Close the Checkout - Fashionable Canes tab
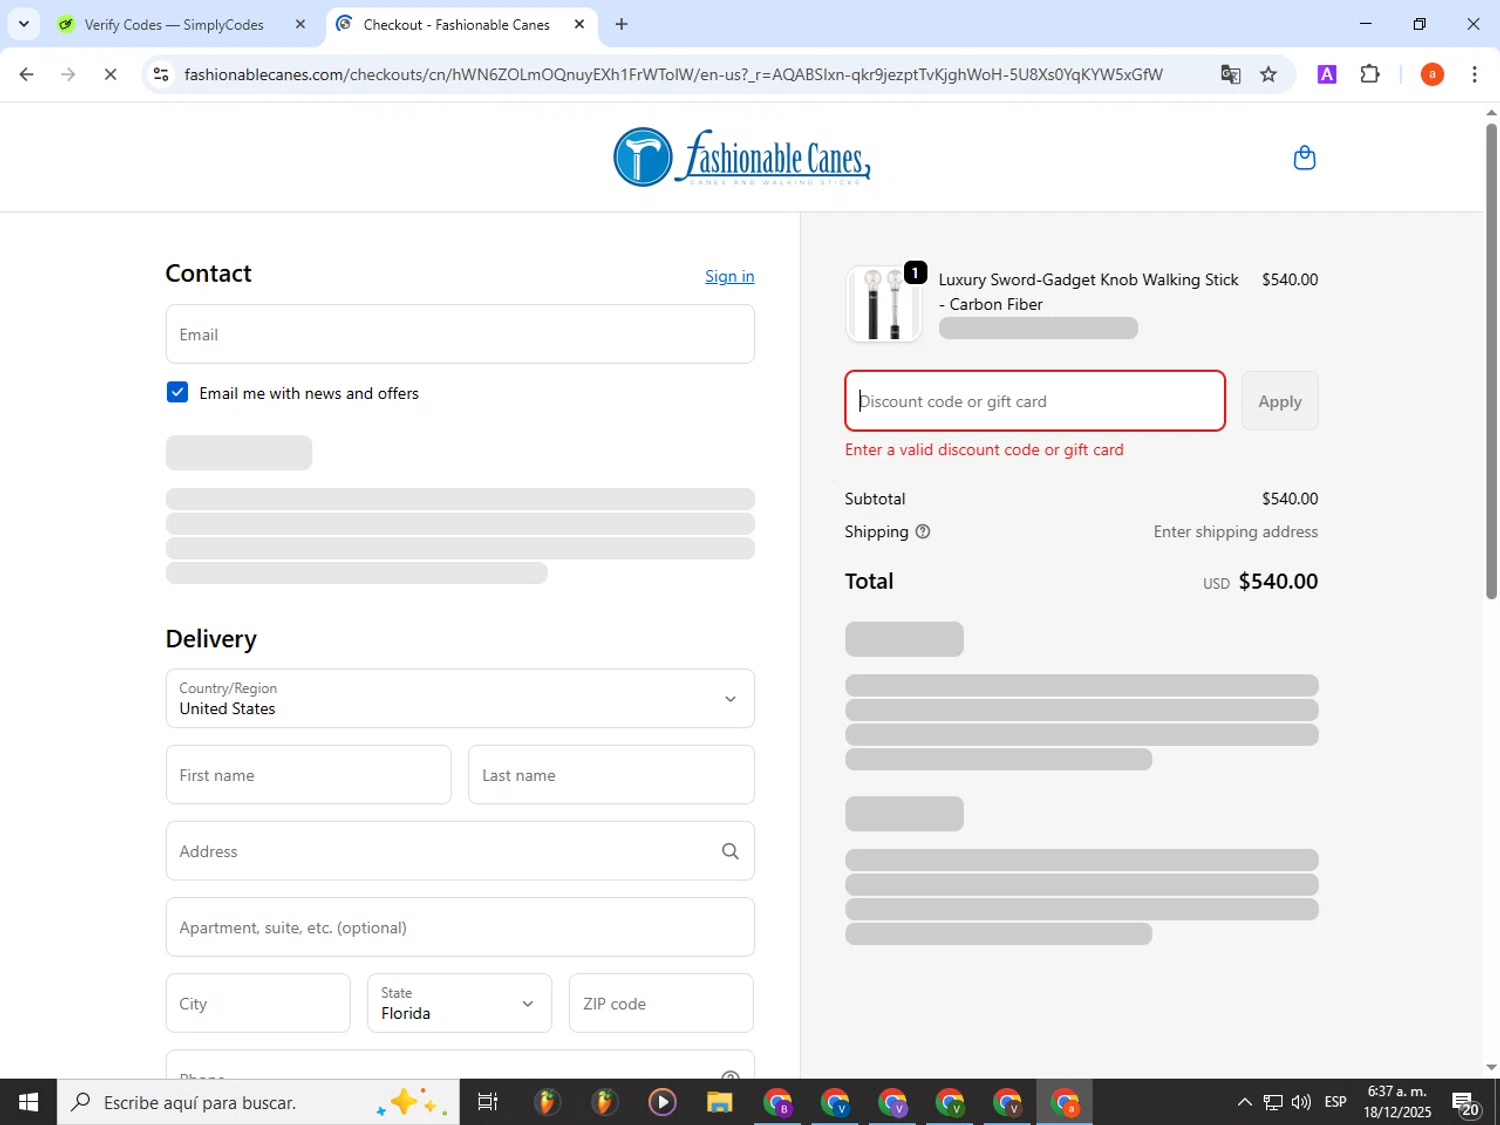Screen dimensions: 1500x1125 tap(579, 24)
